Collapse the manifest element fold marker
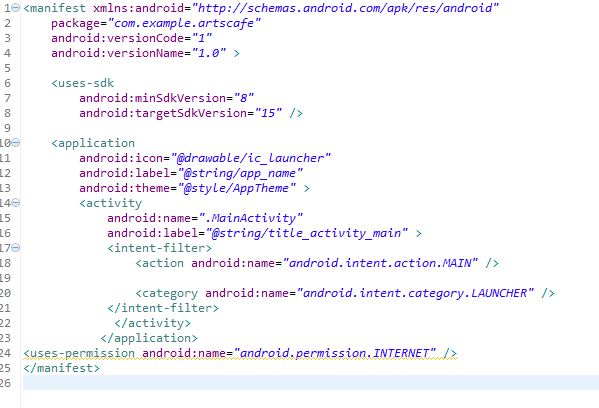The height and width of the screenshot is (408, 599). tap(16, 8)
